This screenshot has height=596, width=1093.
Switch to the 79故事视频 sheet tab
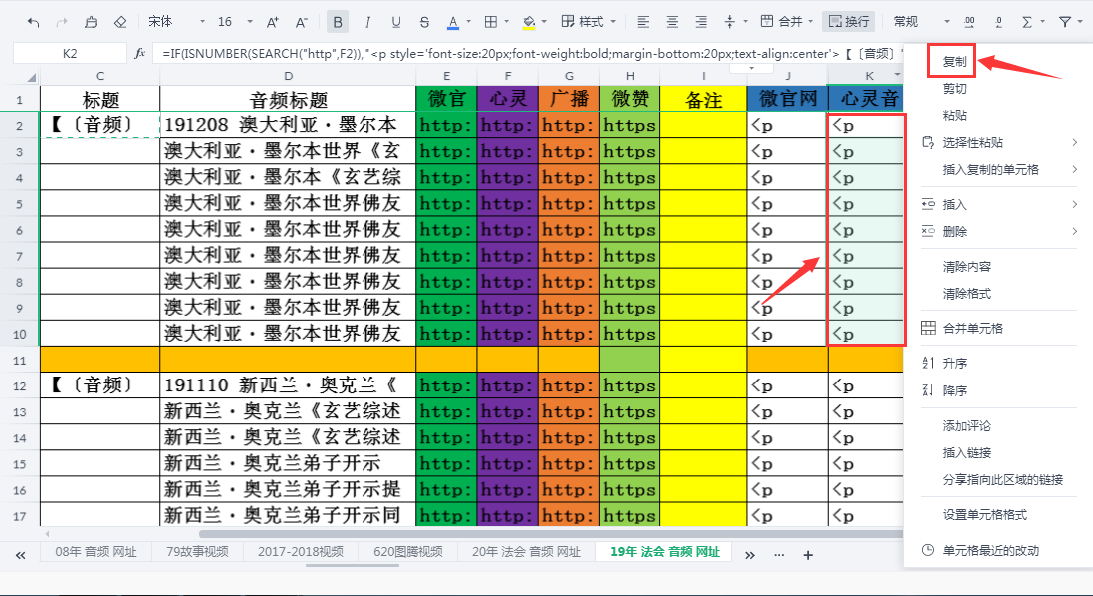coord(197,551)
